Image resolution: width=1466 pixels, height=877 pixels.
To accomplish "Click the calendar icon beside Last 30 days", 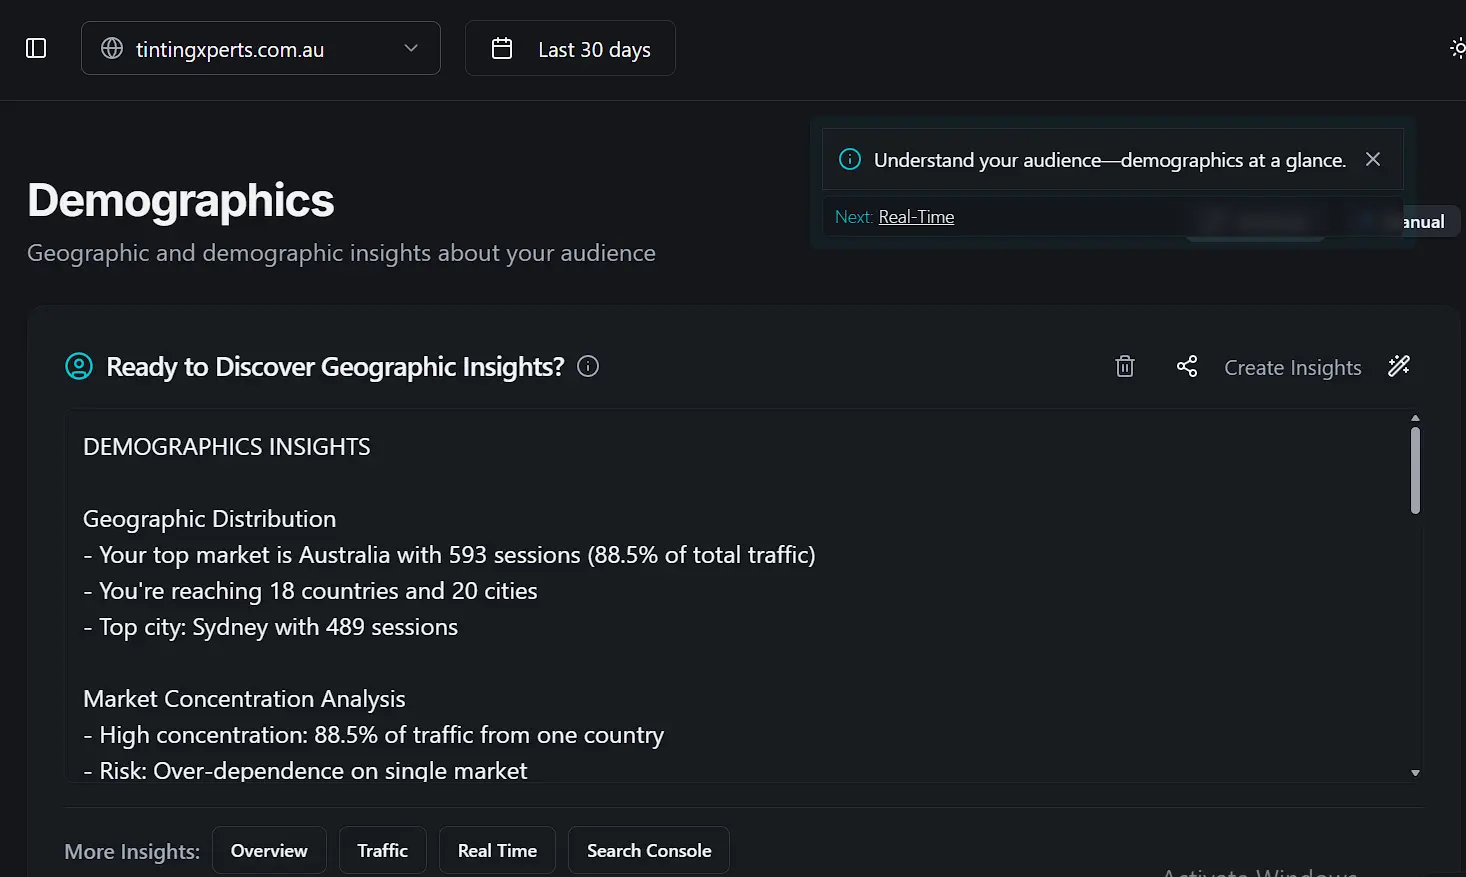I will (503, 47).
